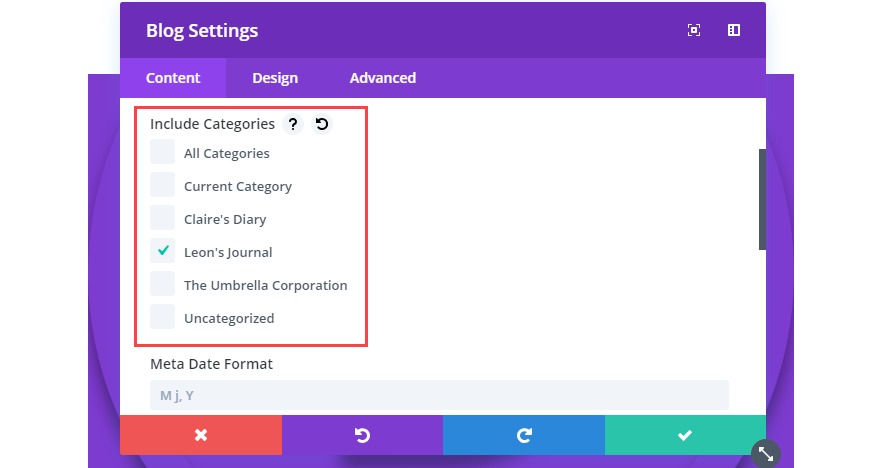The height and width of the screenshot is (468, 880).
Task: Switch to the Content tab
Action: [173, 78]
